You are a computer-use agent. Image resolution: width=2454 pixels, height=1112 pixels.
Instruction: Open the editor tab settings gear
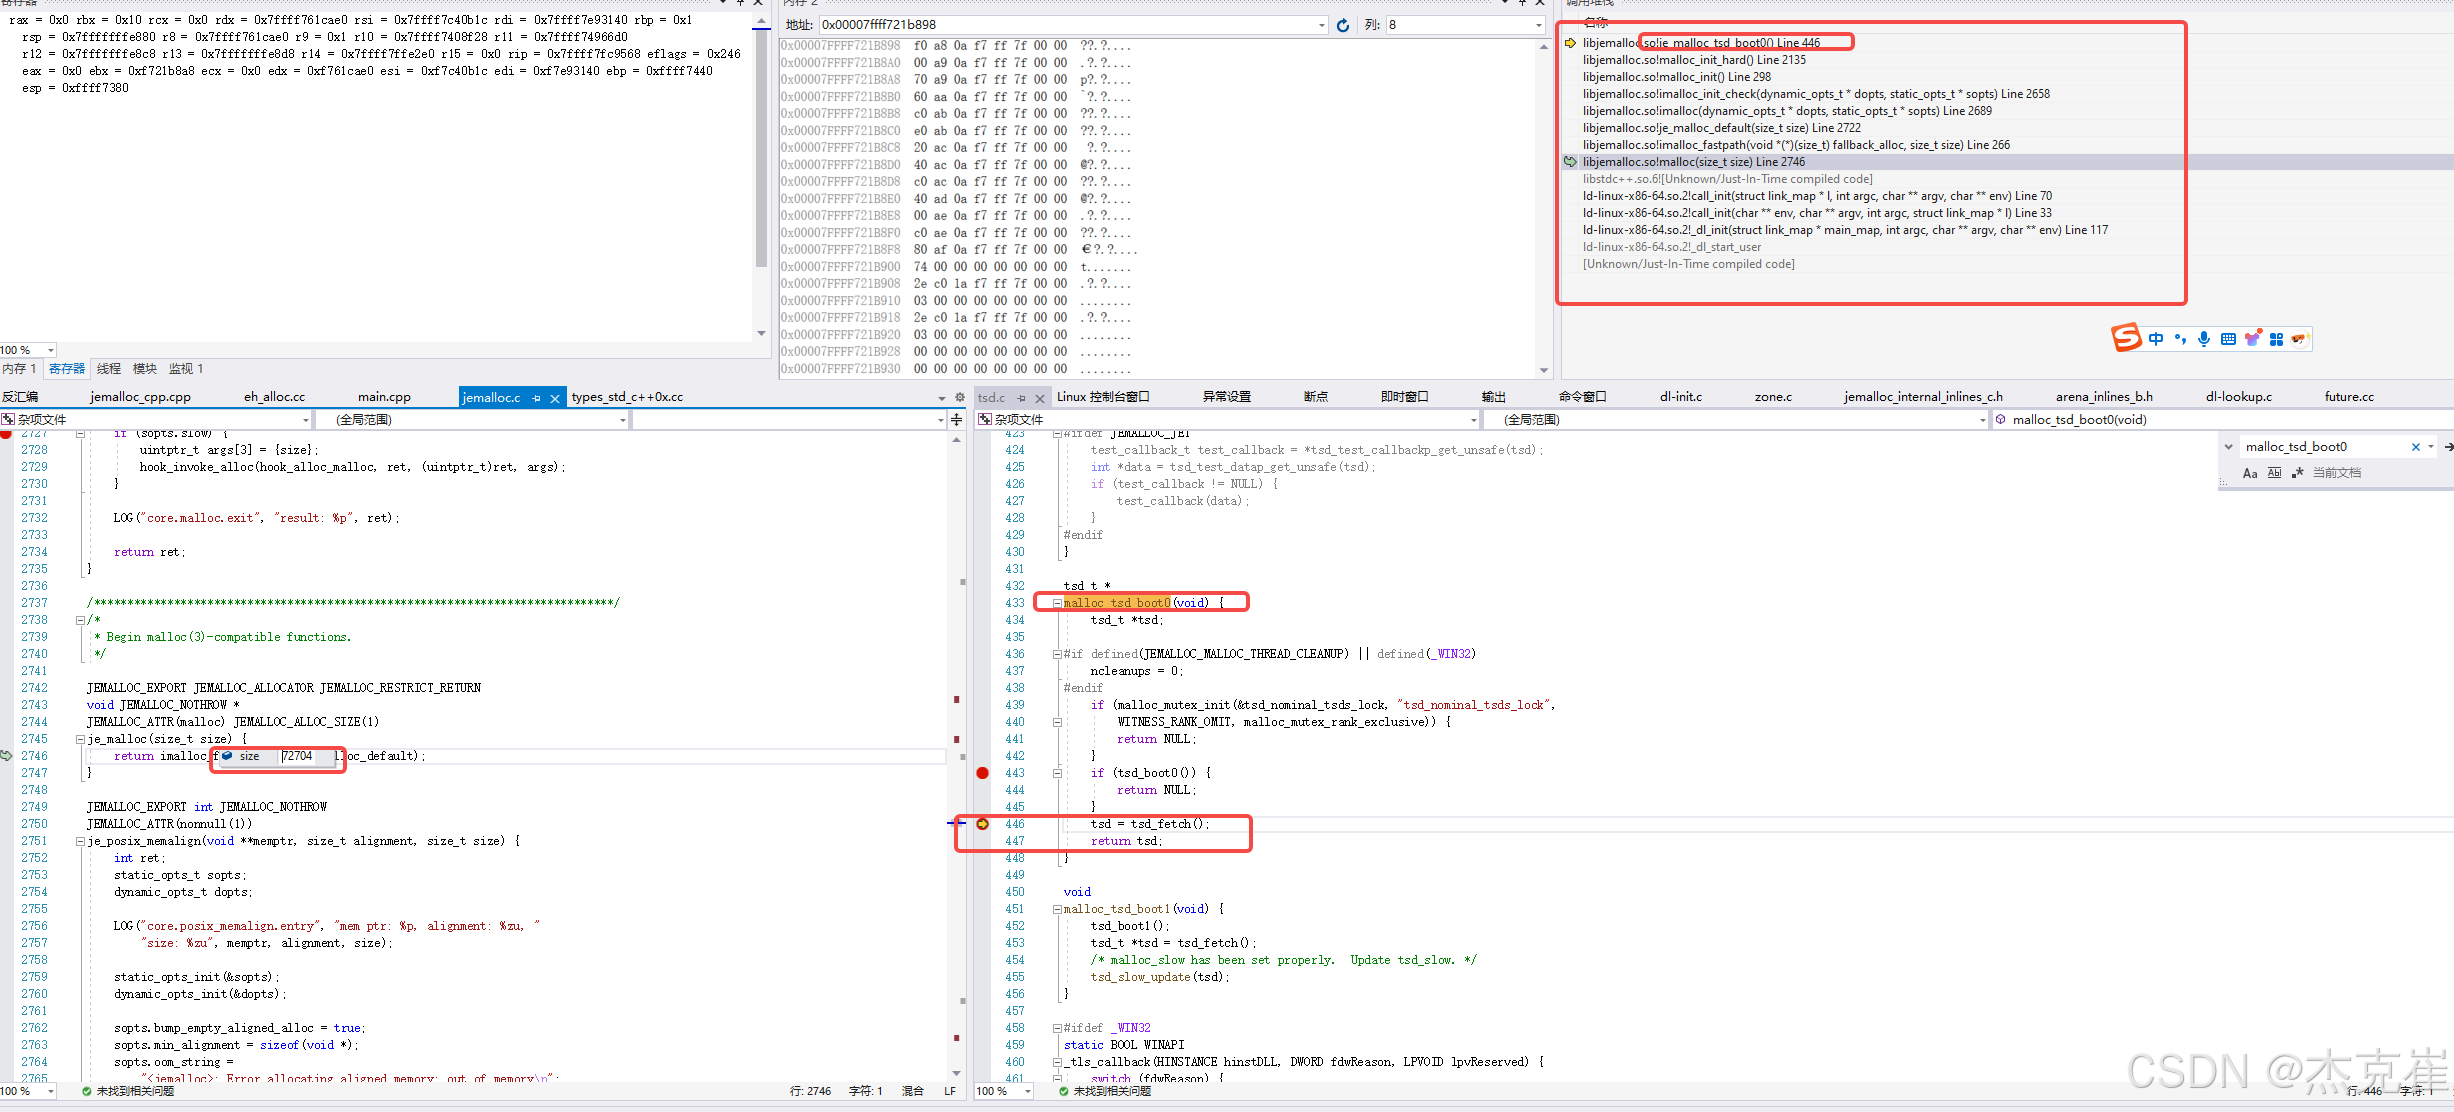(960, 398)
